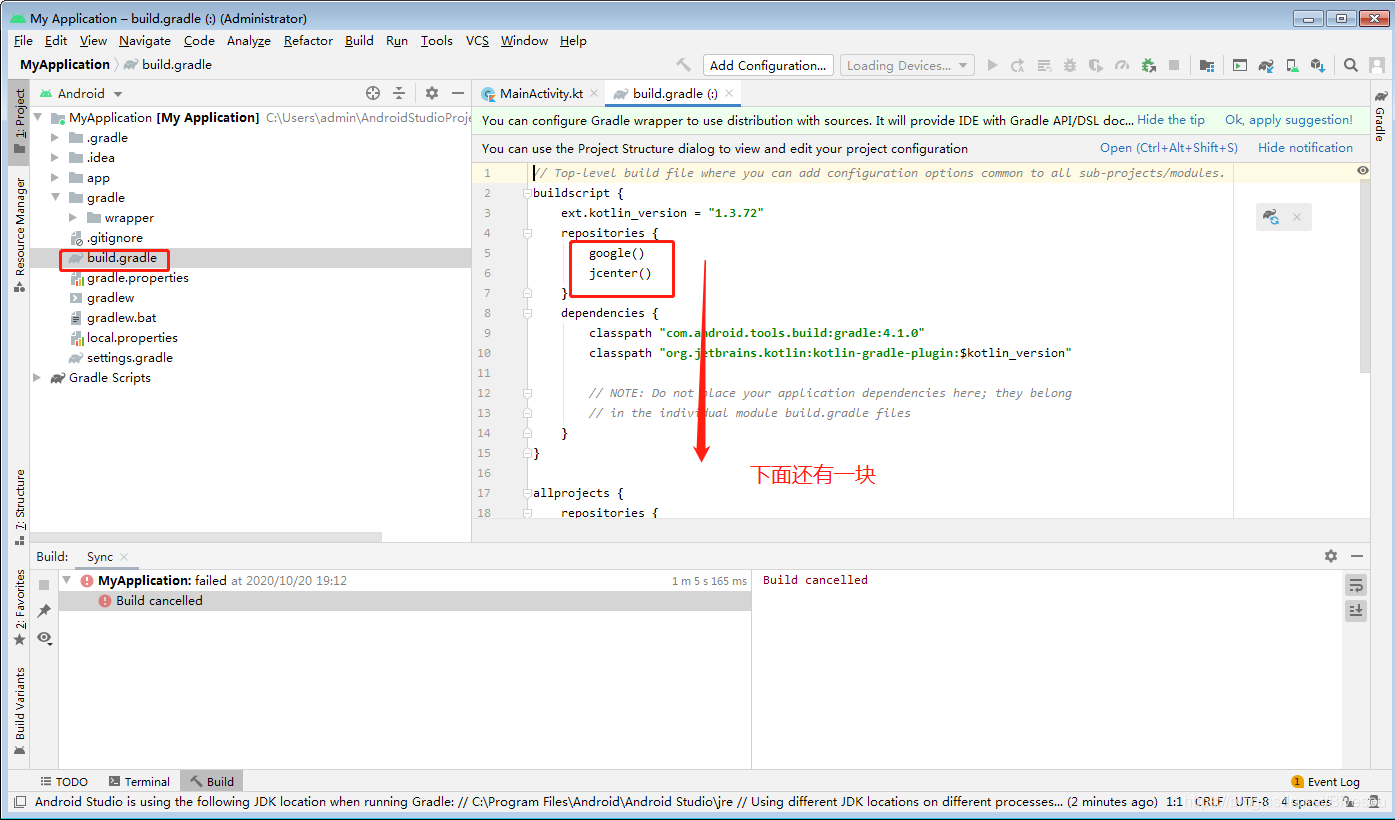
Task: Open Project panel settings gear
Action: pos(432,93)
